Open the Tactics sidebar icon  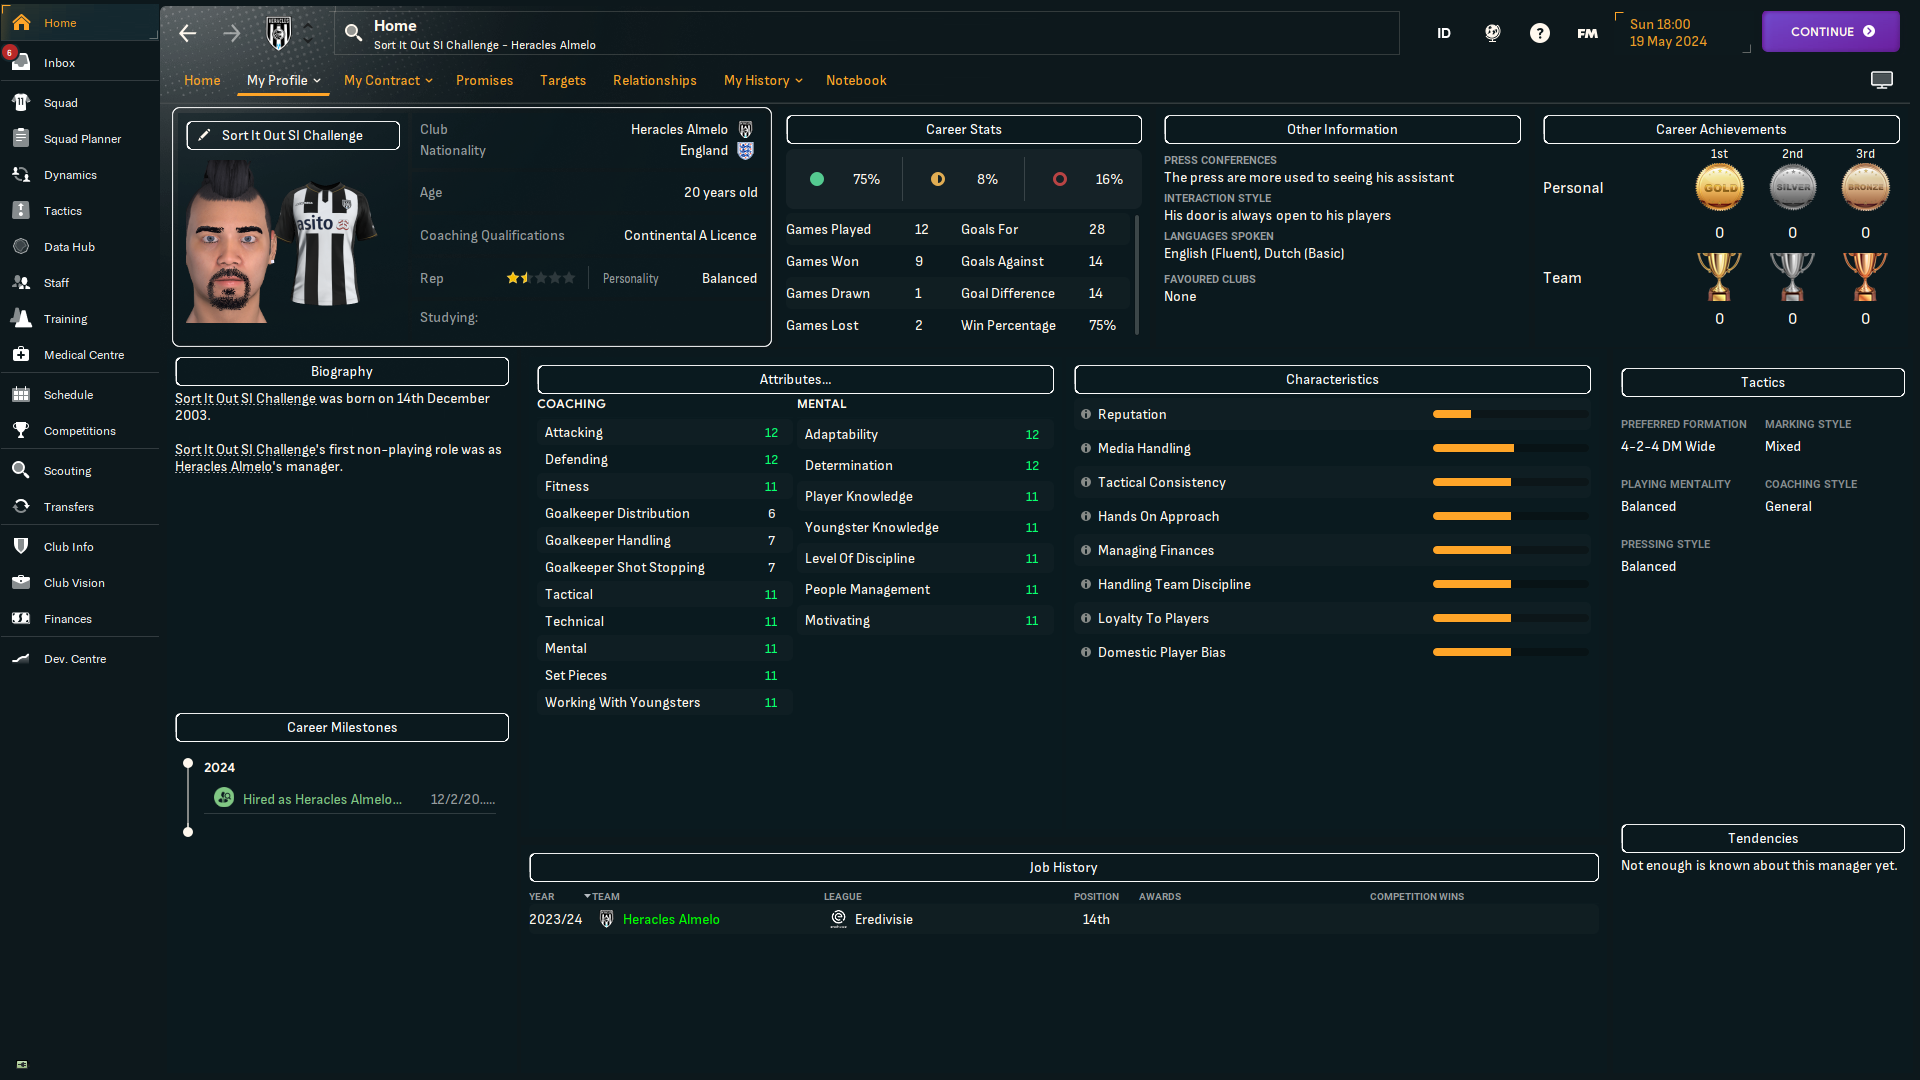[x=21, y=210]
